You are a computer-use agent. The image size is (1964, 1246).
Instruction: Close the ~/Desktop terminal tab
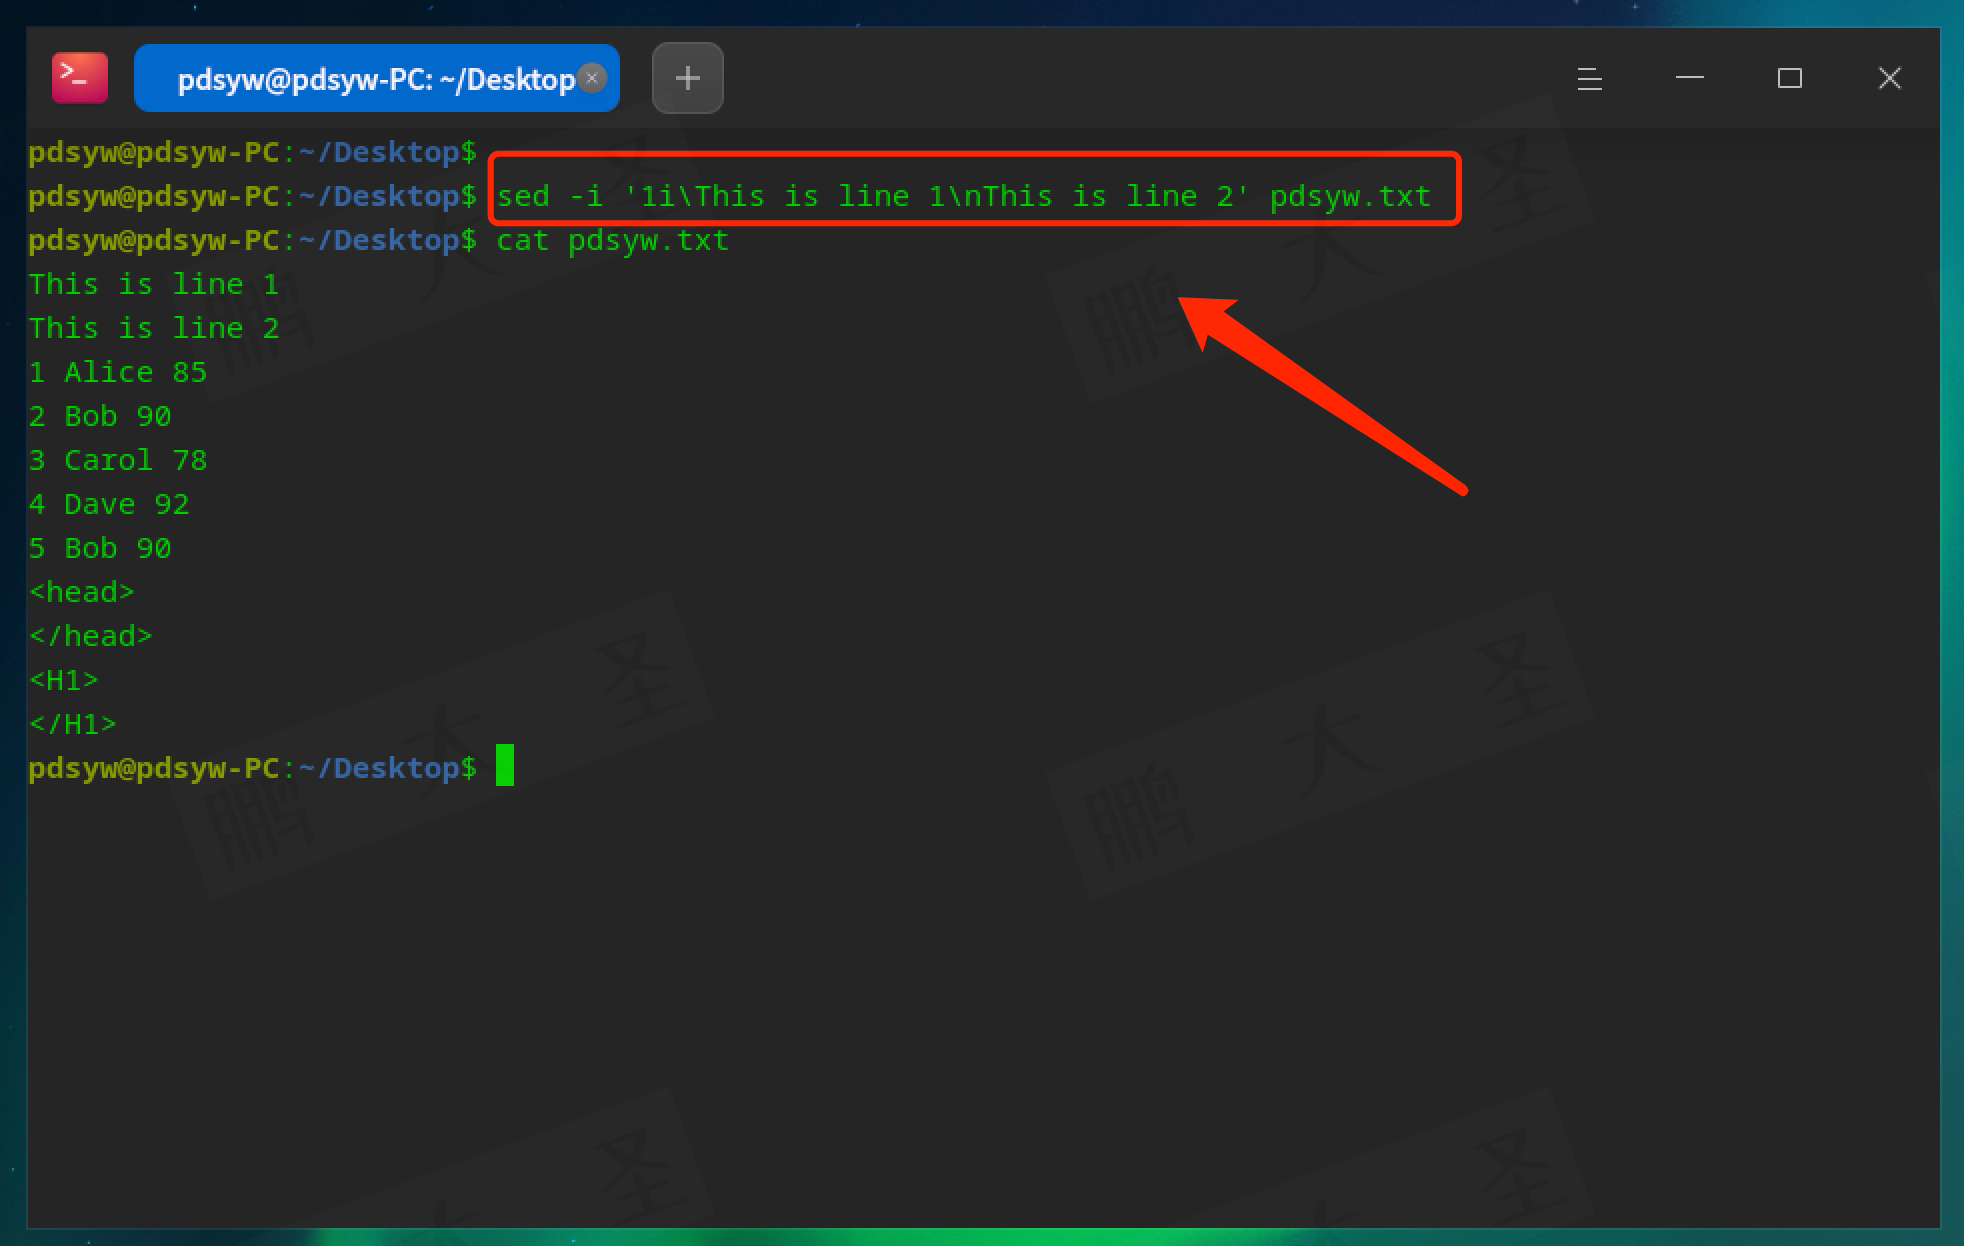(x=592, y=78)
